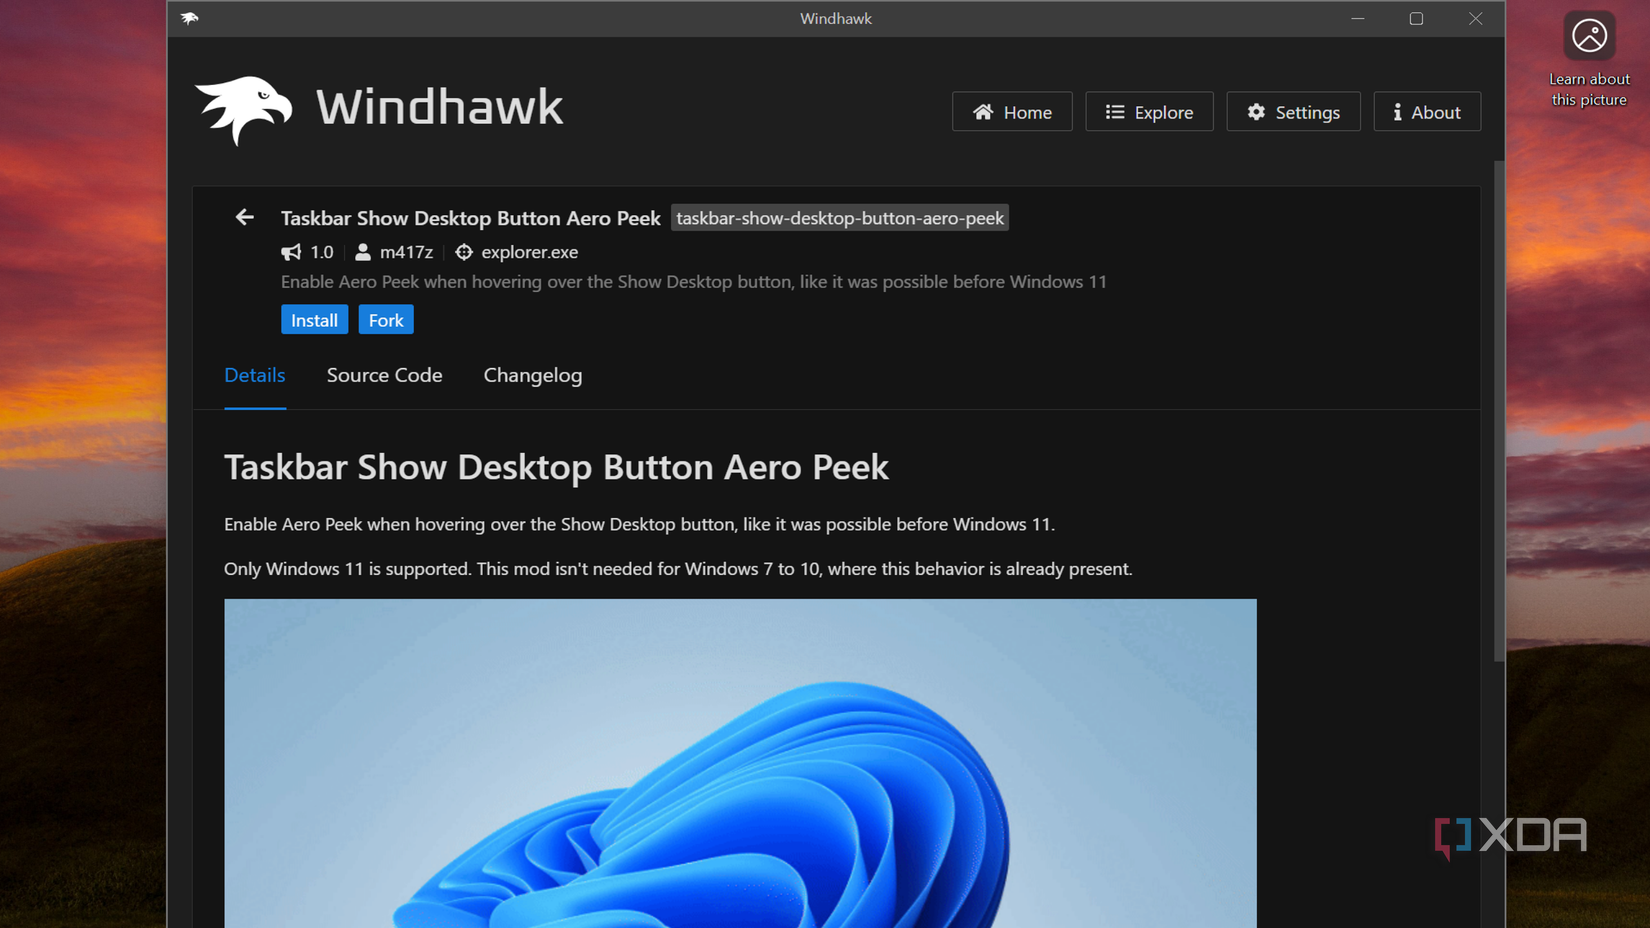Click the window scrollbar on the right

coord(1498,400)
